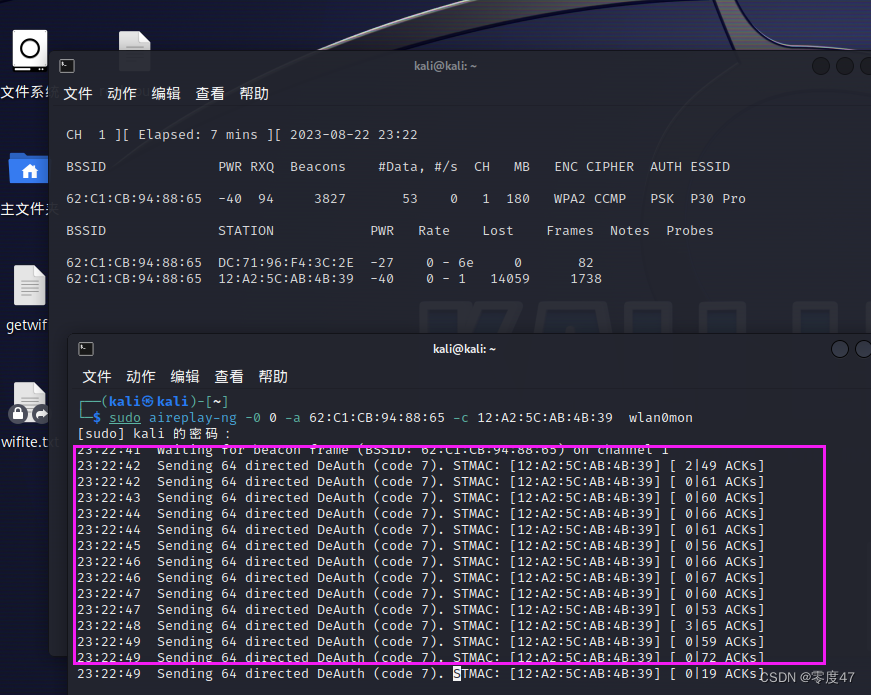
Task: Click the DeAuth line ending '0|53 ACKs'
Action: [x=421, y=610]
